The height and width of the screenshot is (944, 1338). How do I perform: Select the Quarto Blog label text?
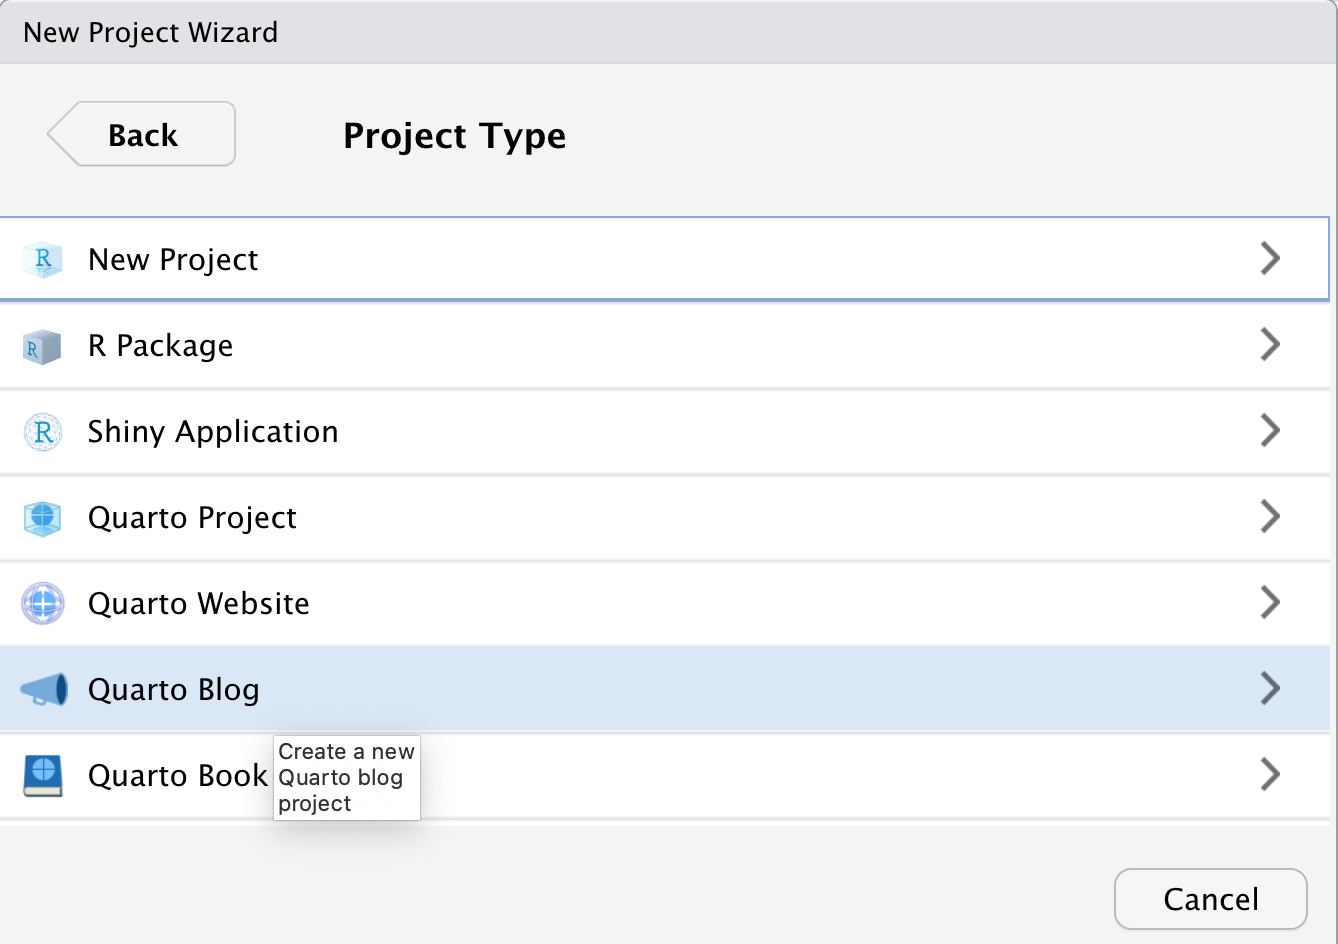coord(174,690)
